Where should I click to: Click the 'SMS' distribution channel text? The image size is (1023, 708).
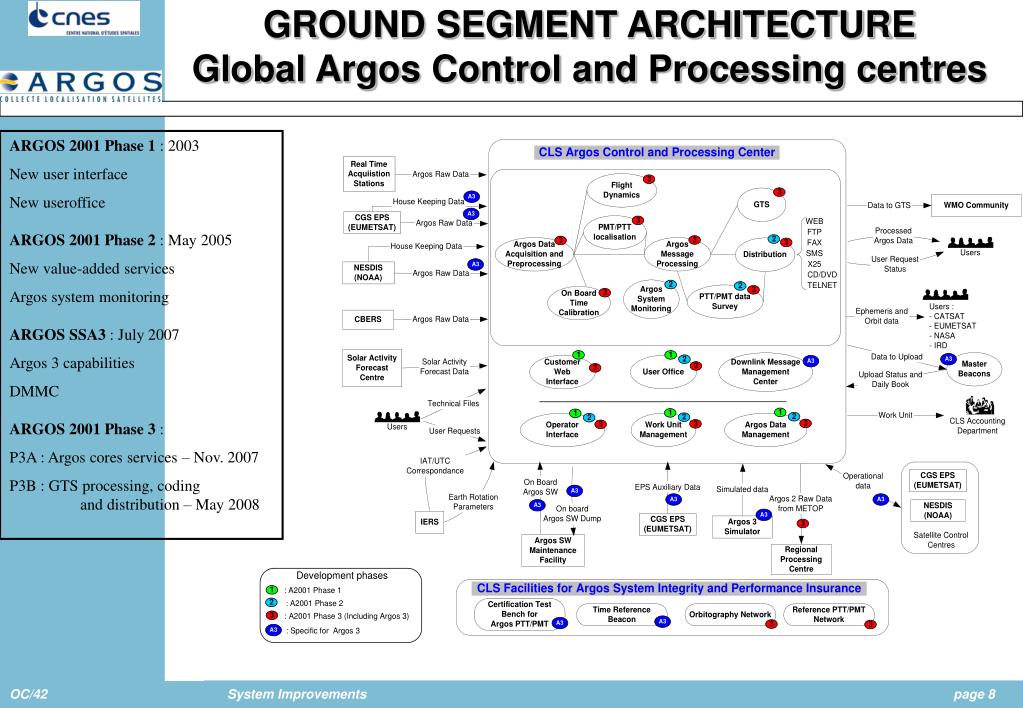(x=814, y=253)
